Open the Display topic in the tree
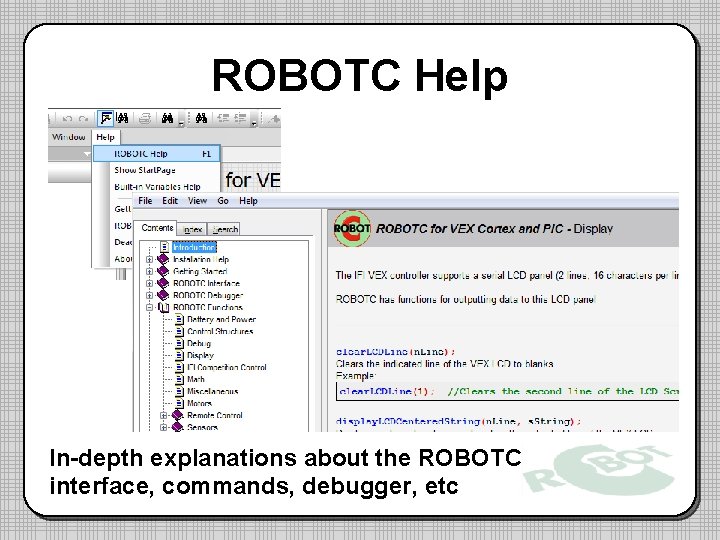The height and width of the screenshot is (540, 720). click(200, 355)
